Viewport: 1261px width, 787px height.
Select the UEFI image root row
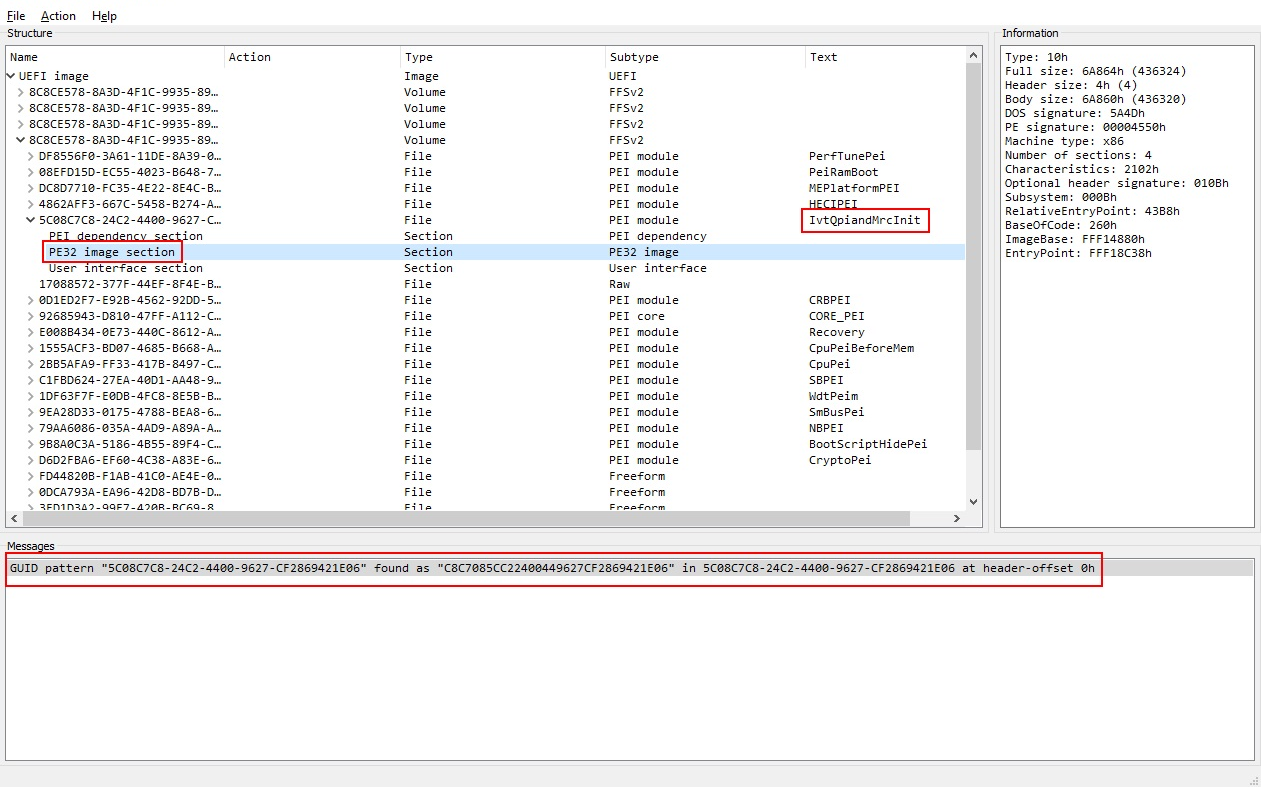tap(486, 76)
